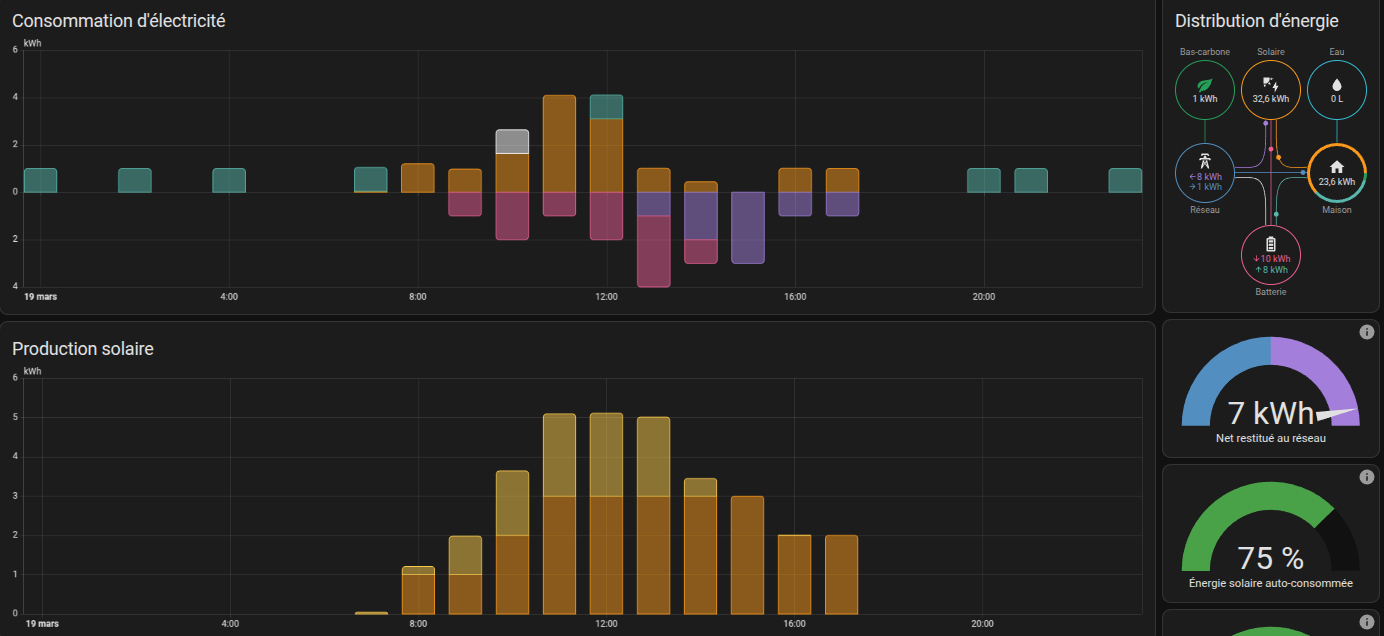Click the Consommation d'électricité card title
The image size is (1384, 636).
118,20
